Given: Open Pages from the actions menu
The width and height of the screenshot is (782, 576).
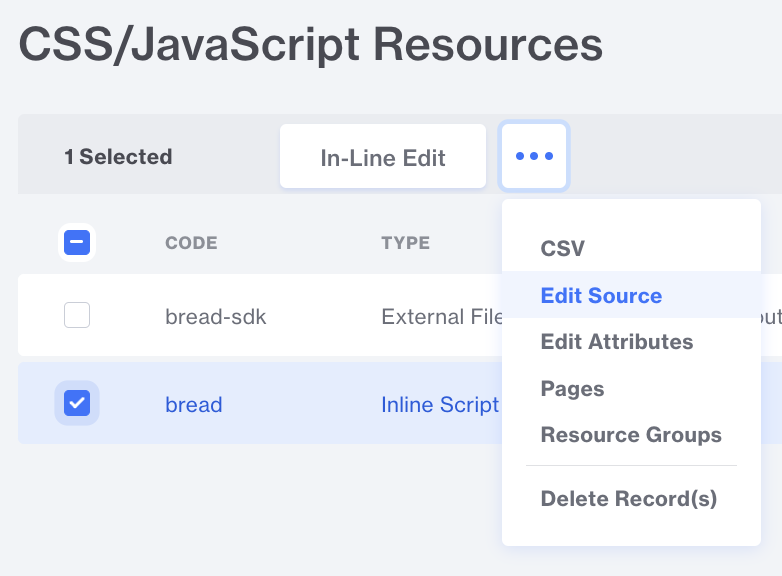Looking at the screenshot, I should [572, 388].
